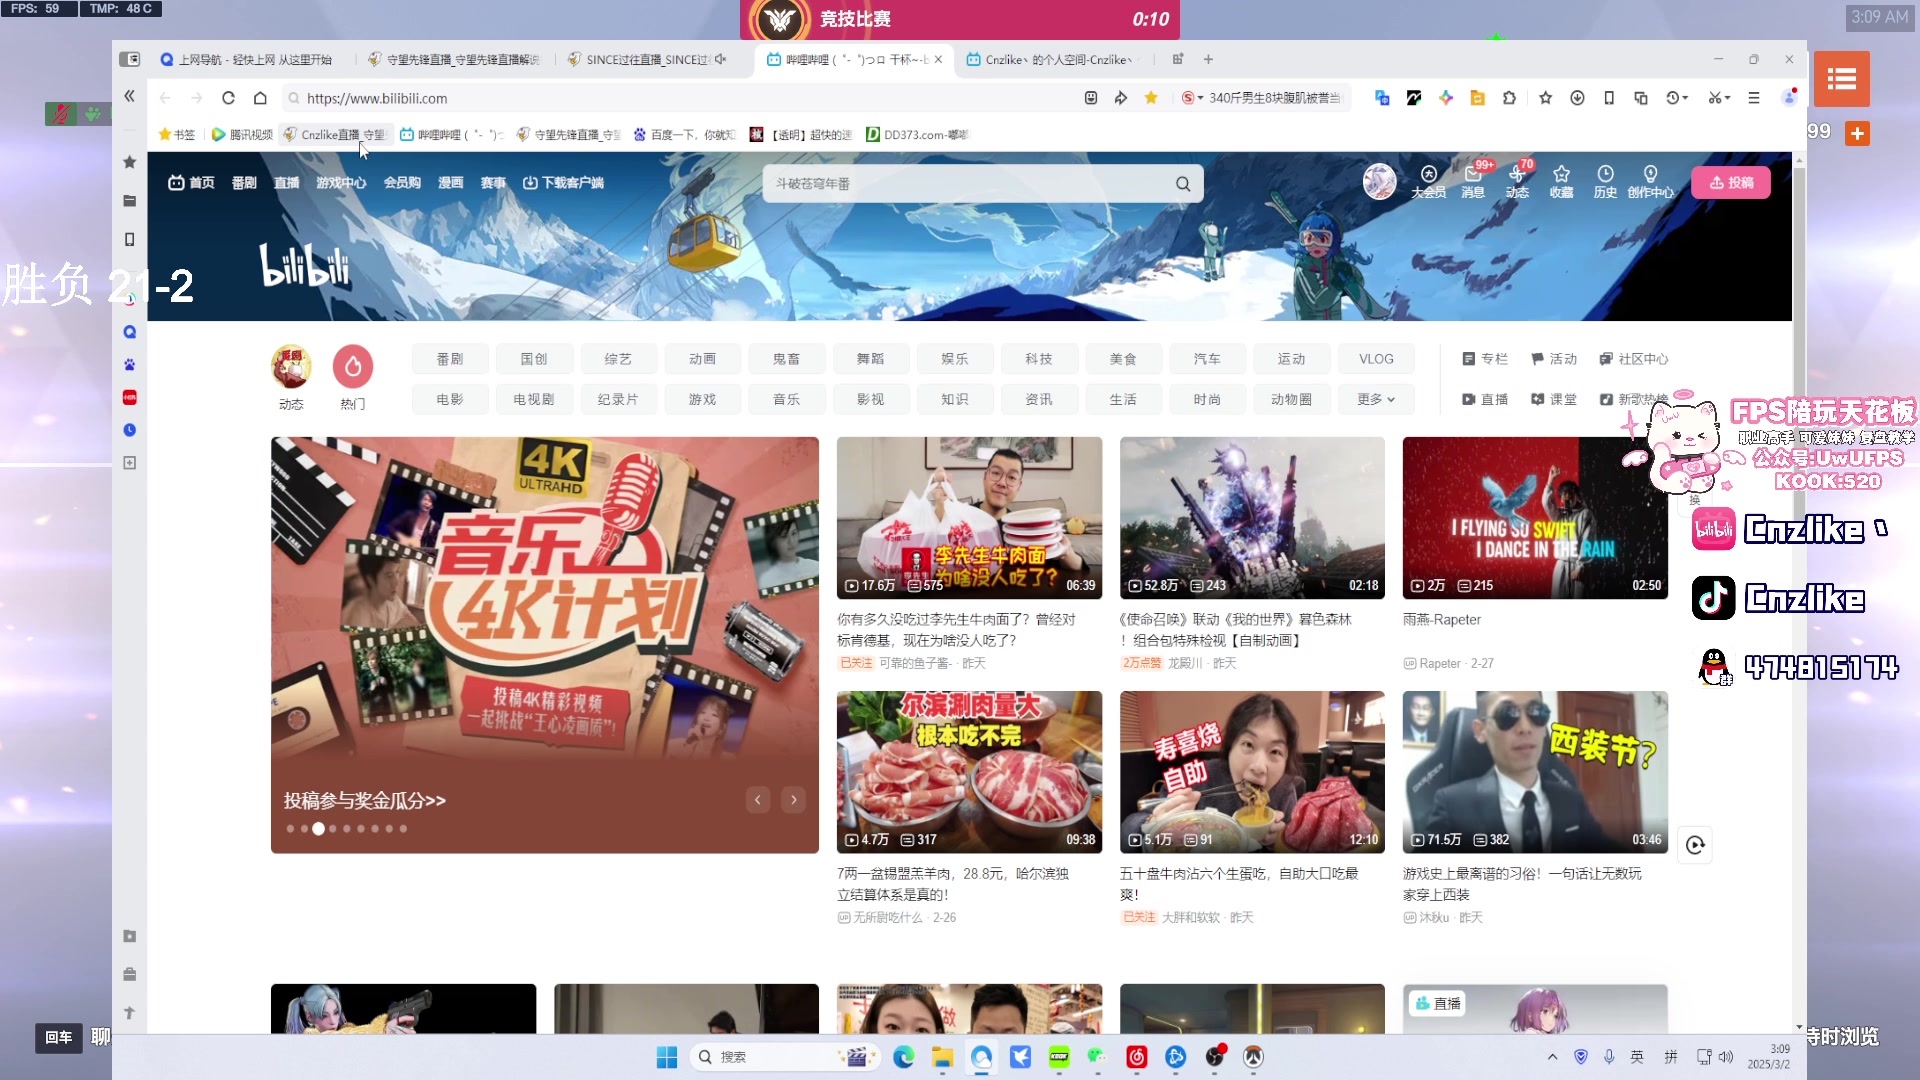Expand the 更多 categories dropdown
Screen dimensions: 1920x1080
[x=1375, y=399]
